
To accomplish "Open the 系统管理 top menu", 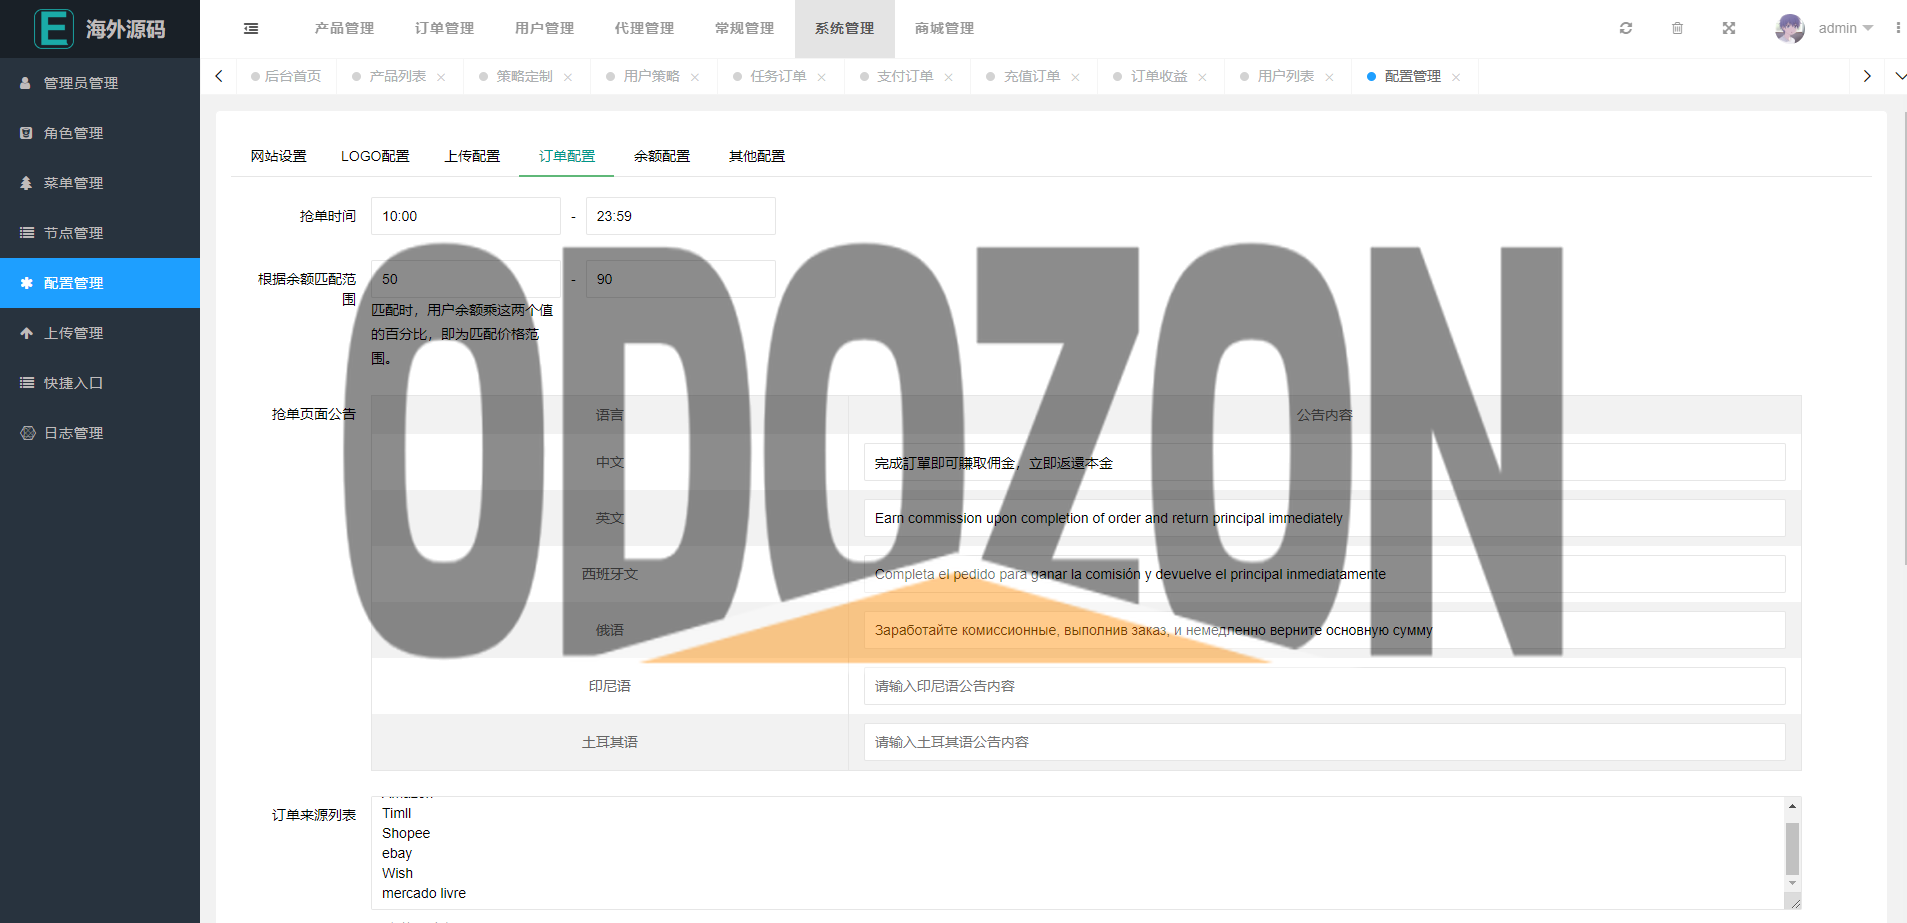I will [844, 28].
